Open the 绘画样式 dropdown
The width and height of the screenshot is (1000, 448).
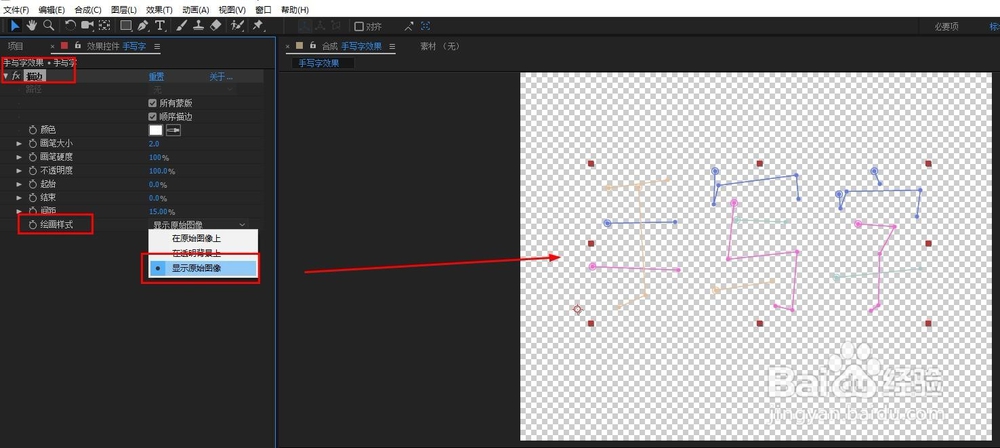[199, 225]
